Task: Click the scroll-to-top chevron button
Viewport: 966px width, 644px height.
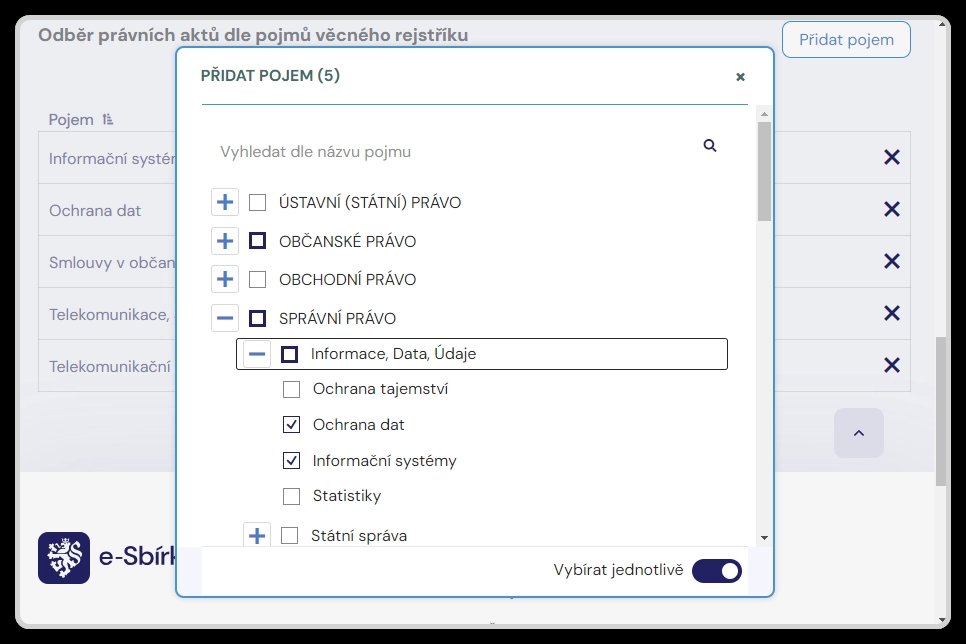Action: point(859,433)
